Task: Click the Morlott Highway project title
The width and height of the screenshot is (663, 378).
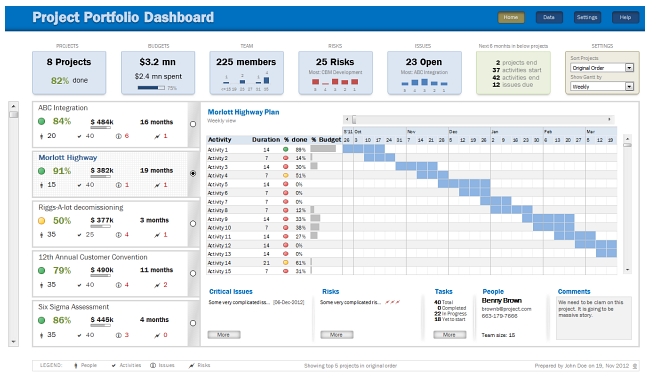Action: tap(68, 157)
